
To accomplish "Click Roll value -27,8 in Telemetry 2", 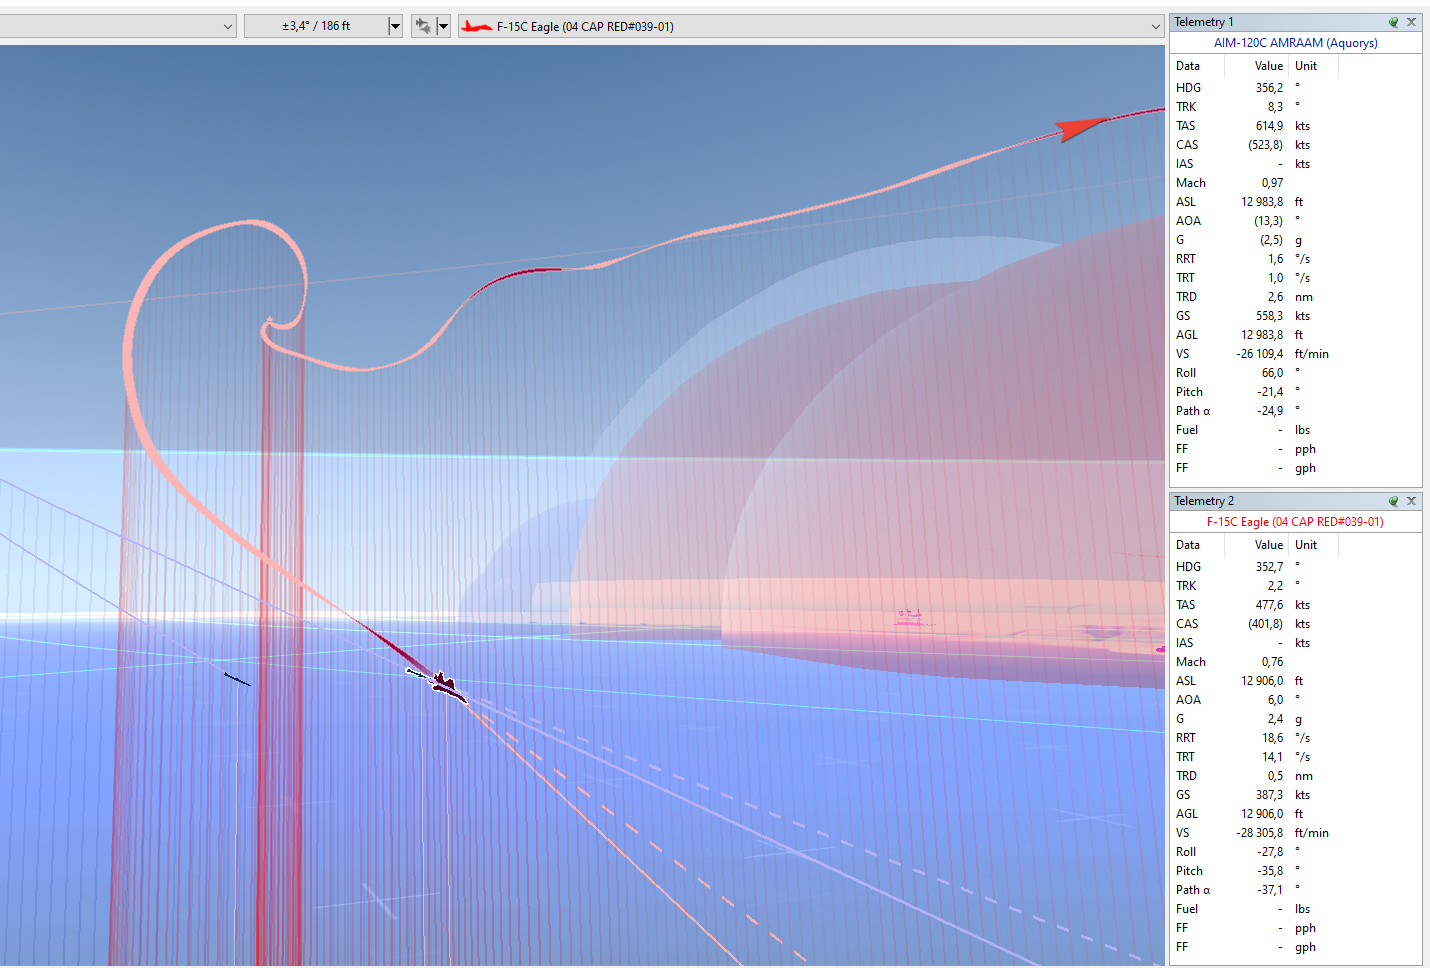I will point(1270,852).
